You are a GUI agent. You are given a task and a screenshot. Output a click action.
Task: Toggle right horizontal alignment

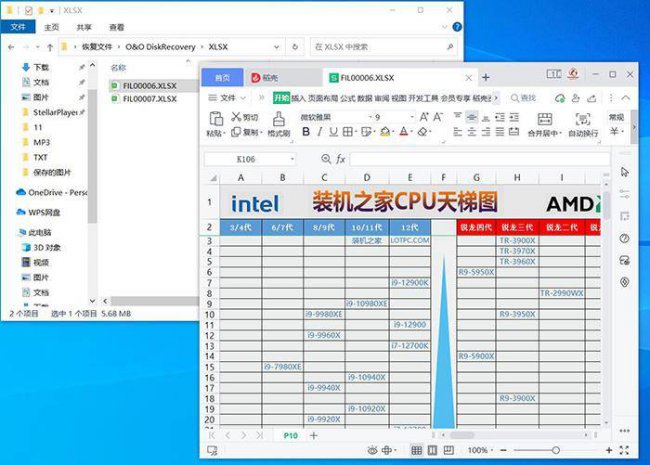[486, 132]
